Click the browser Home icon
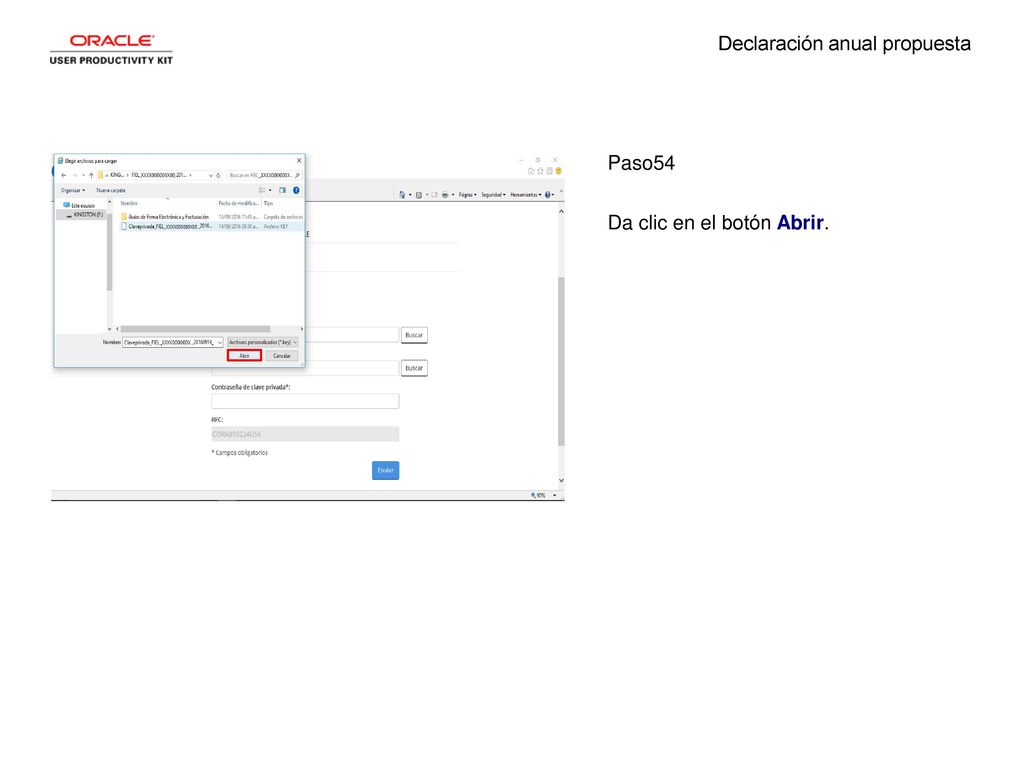 point(531,171)
